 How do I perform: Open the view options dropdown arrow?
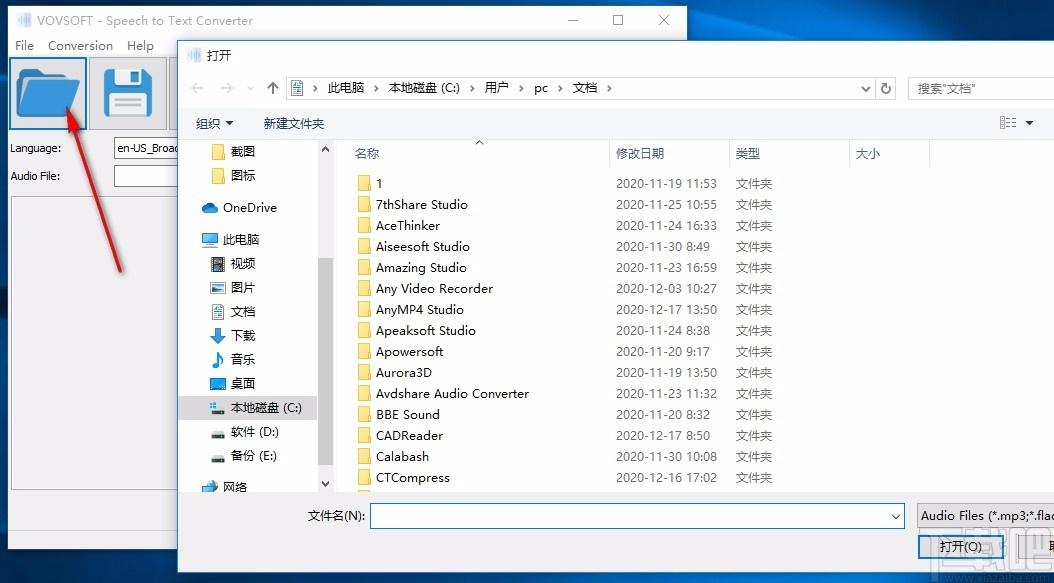click(x=1029, y=123)
